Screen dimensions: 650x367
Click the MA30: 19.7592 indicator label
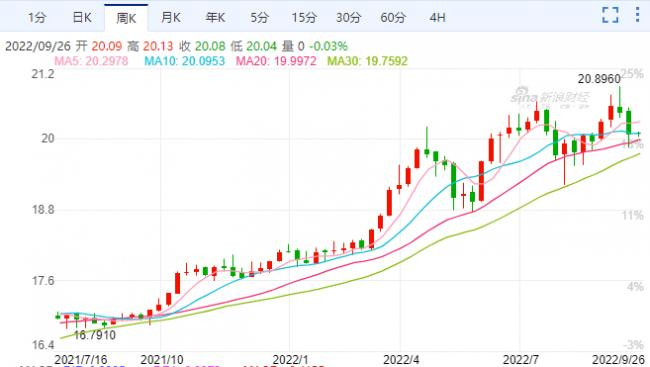(x=367, y=61)
